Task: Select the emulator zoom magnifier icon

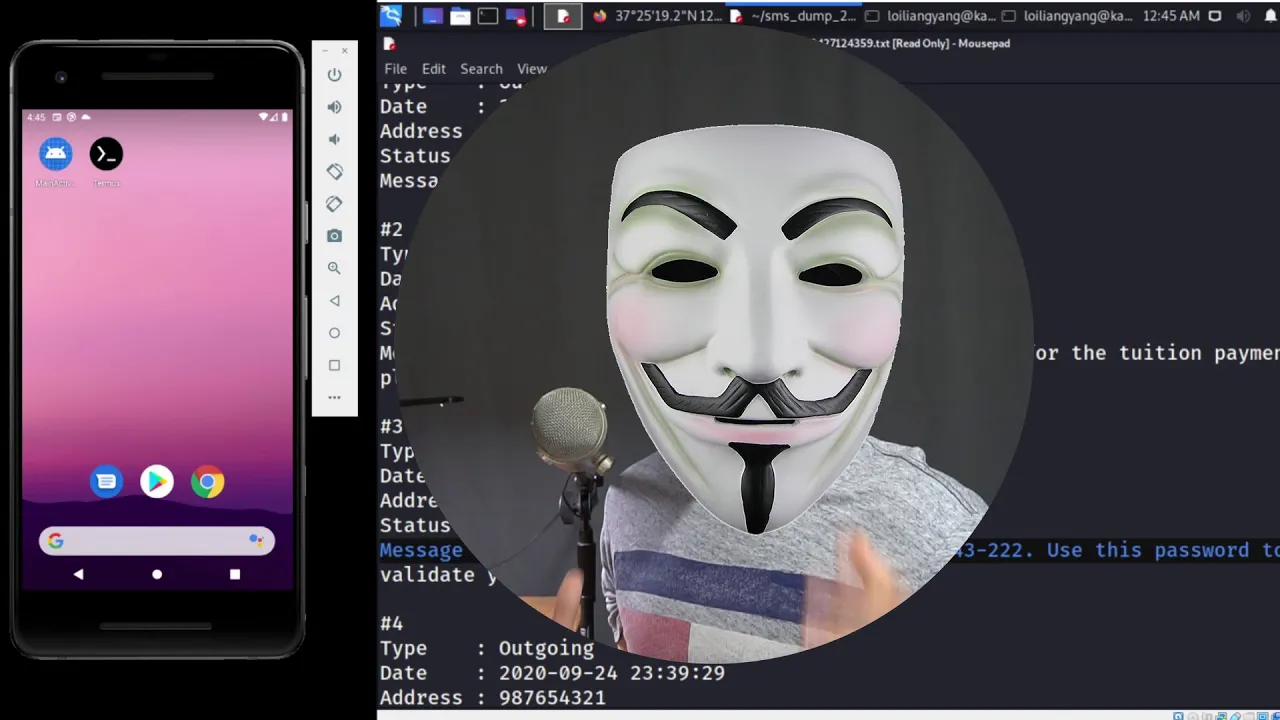Action: pos(334,268)
